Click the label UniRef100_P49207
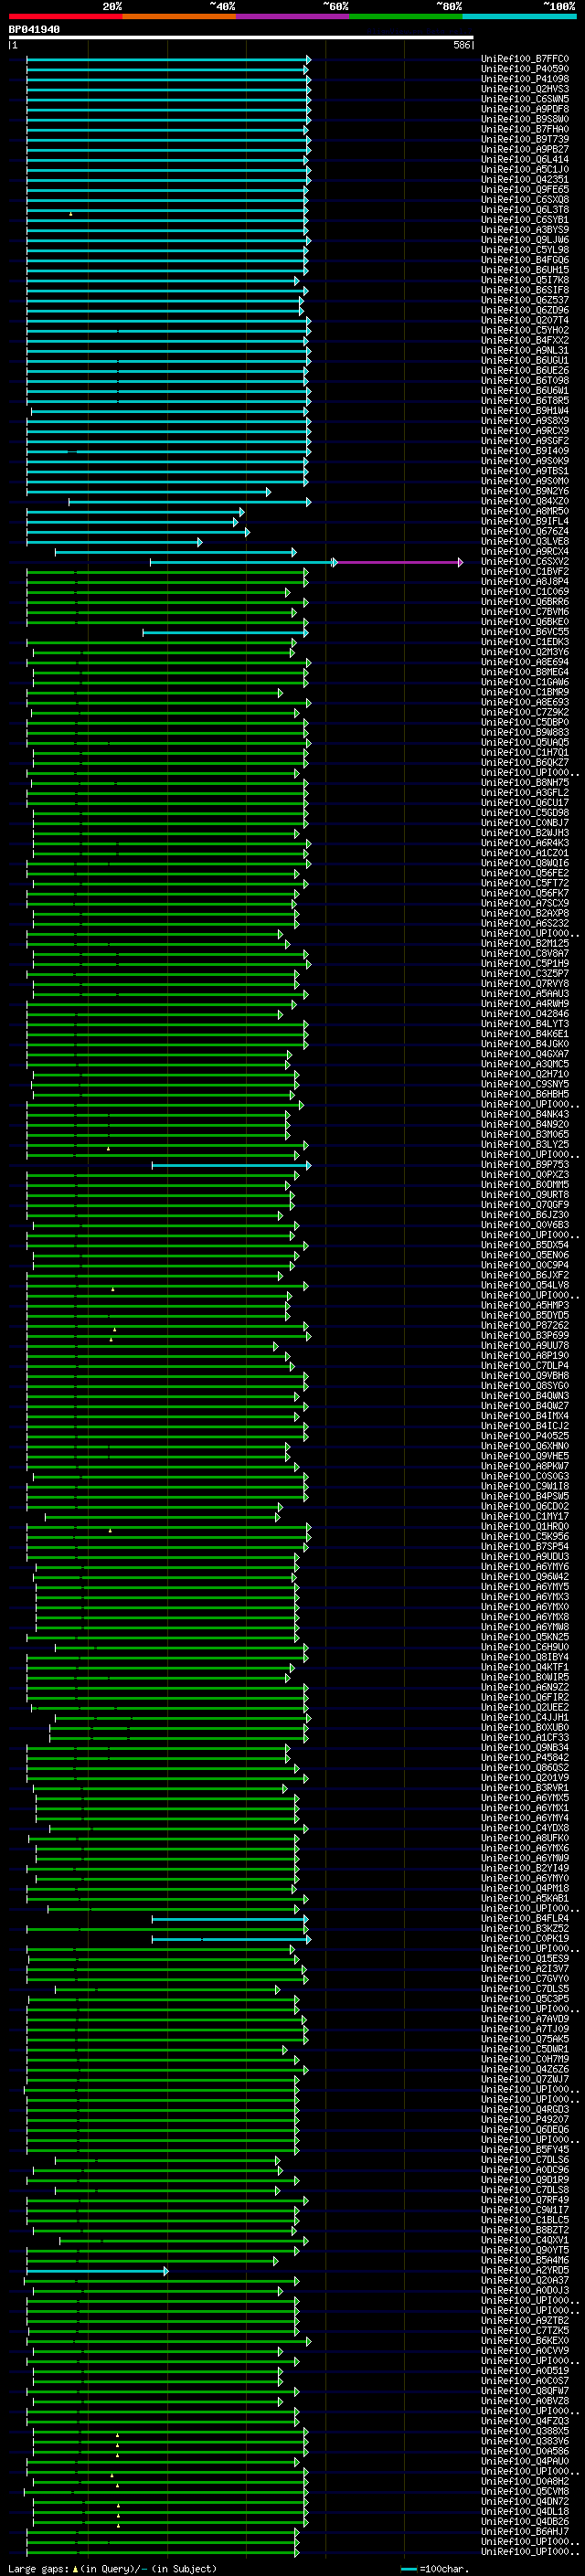The width and height of the screenshot is (585, 2576). click(x=525, y=2120)
